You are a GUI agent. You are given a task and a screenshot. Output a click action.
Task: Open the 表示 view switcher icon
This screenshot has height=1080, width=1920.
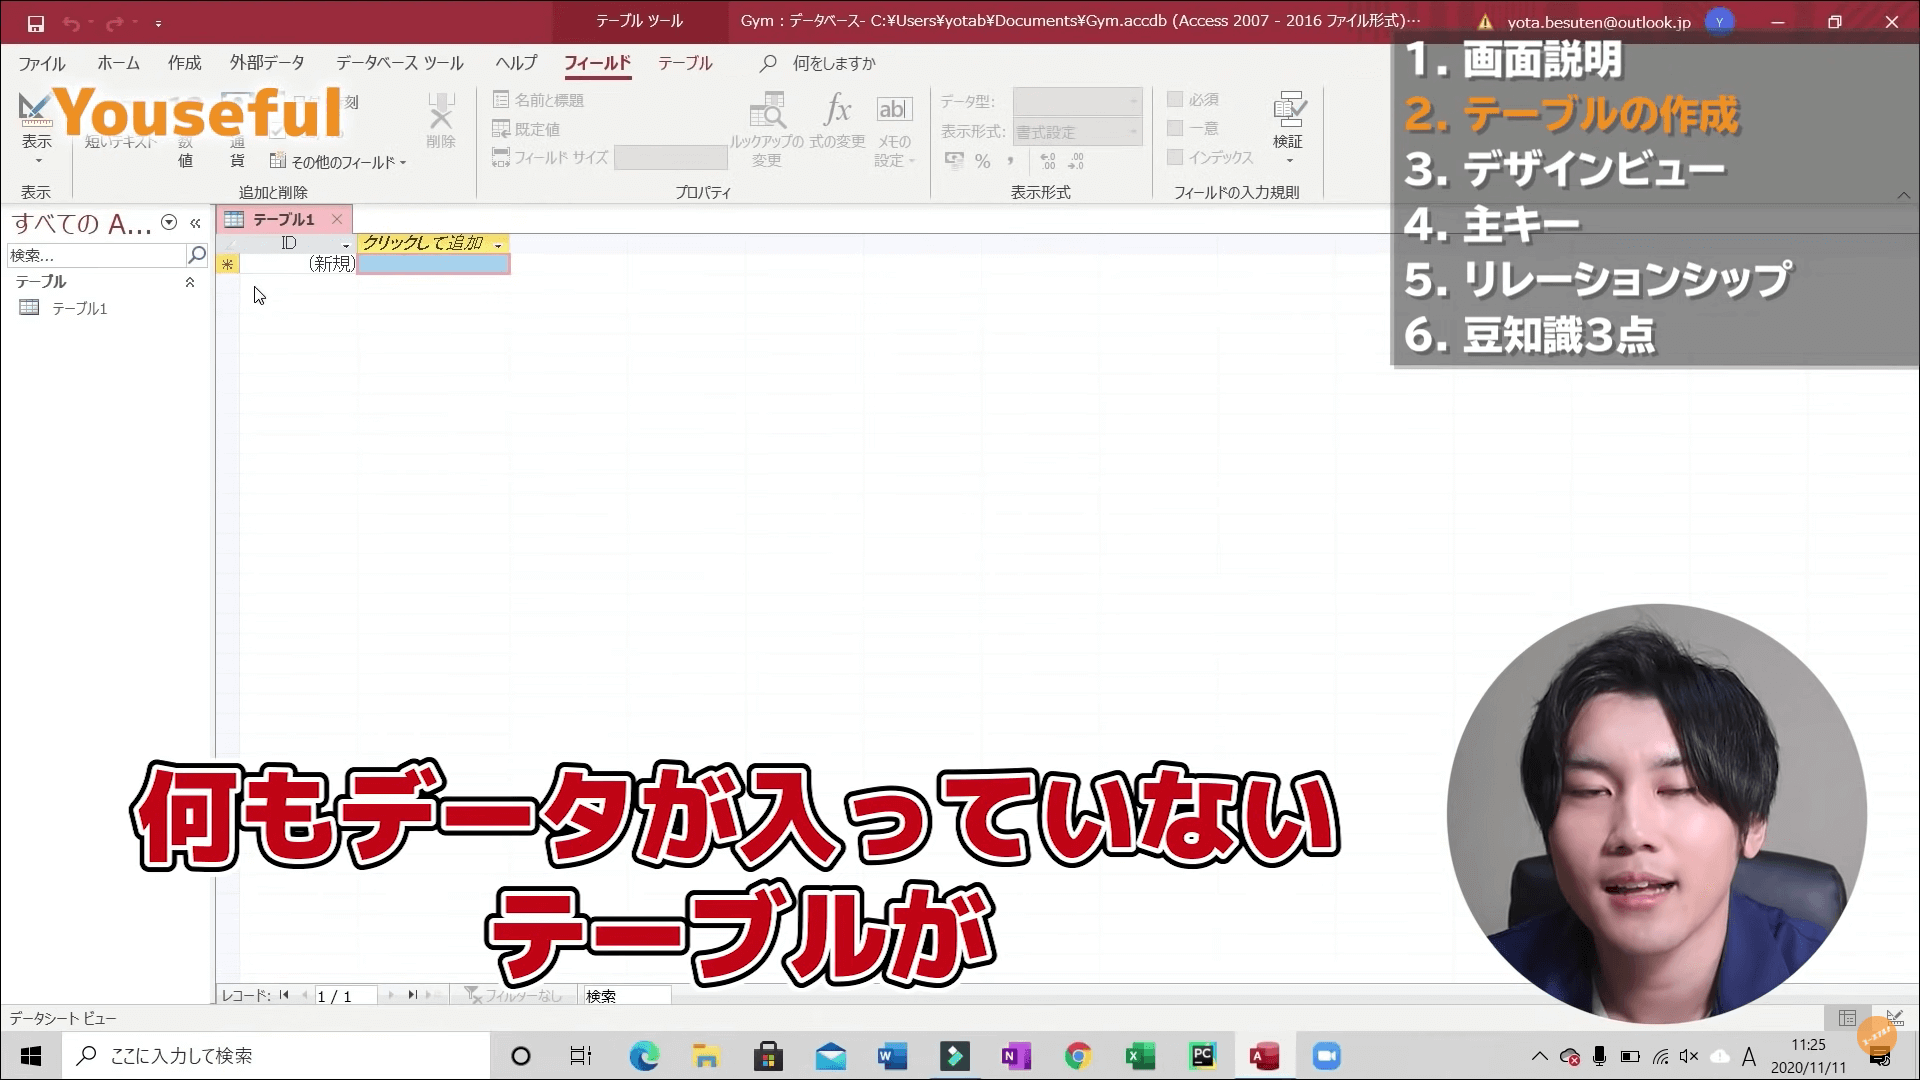pyautogui.click(x=36, y=110)
